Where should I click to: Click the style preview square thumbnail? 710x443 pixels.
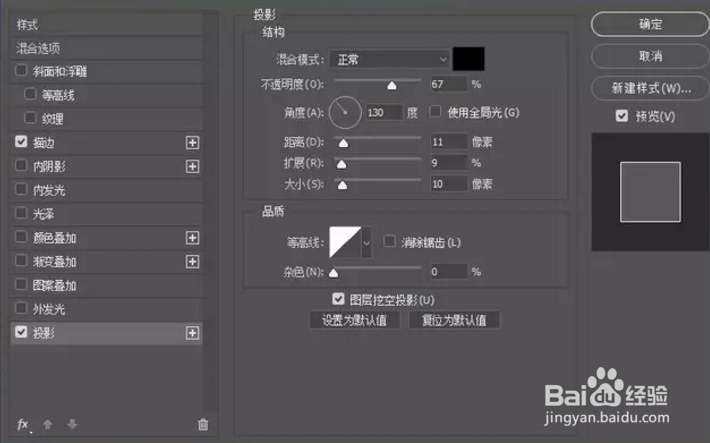point(650,192)
